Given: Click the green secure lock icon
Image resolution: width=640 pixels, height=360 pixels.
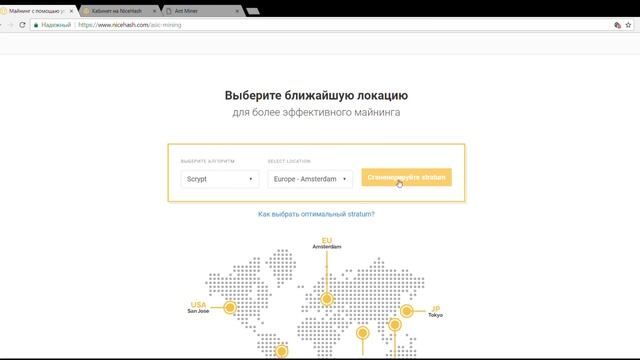Looking at the screenshot, I should pyautogui.click(x=36, y=25).
